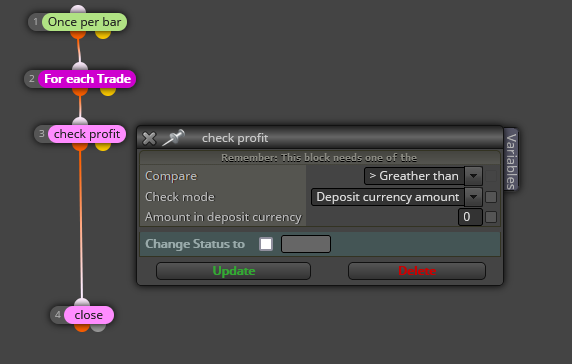The width and height of the screenshot is (572, 364).
Task: Click orange output connector of close block
Action: (x=82, y=328)
